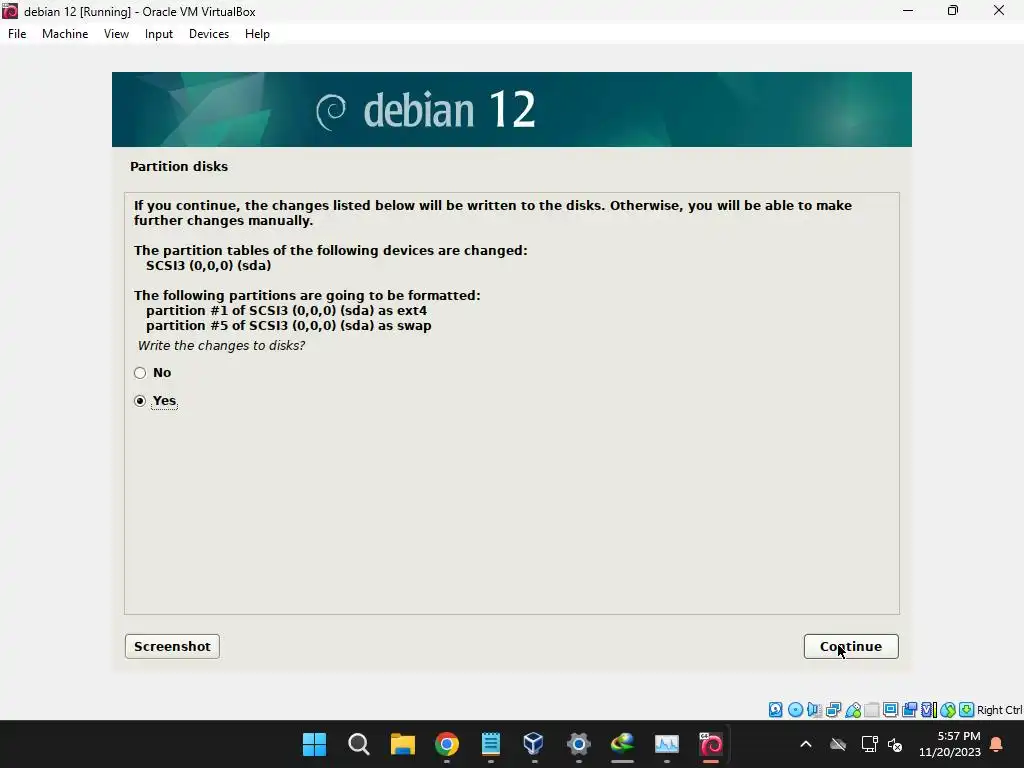The height and width of the screenshot is (768, 1024).
Task: Click the Right Ctrl host key label
Action: click(999, 710)
